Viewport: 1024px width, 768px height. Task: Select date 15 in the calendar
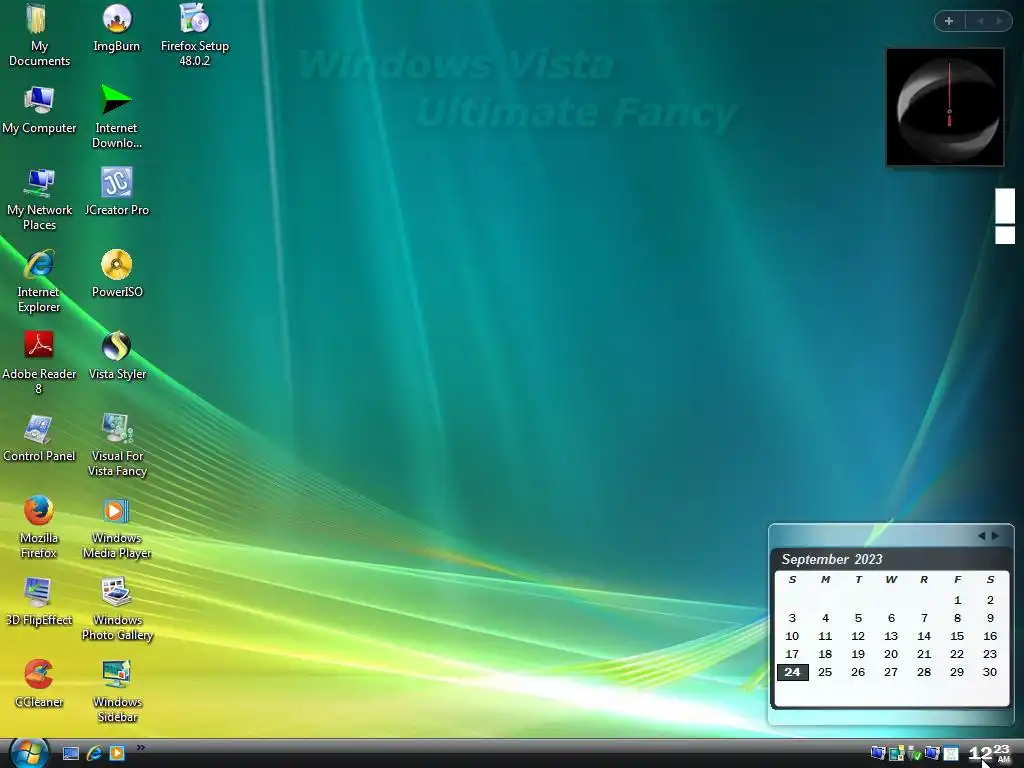point(957,636)
